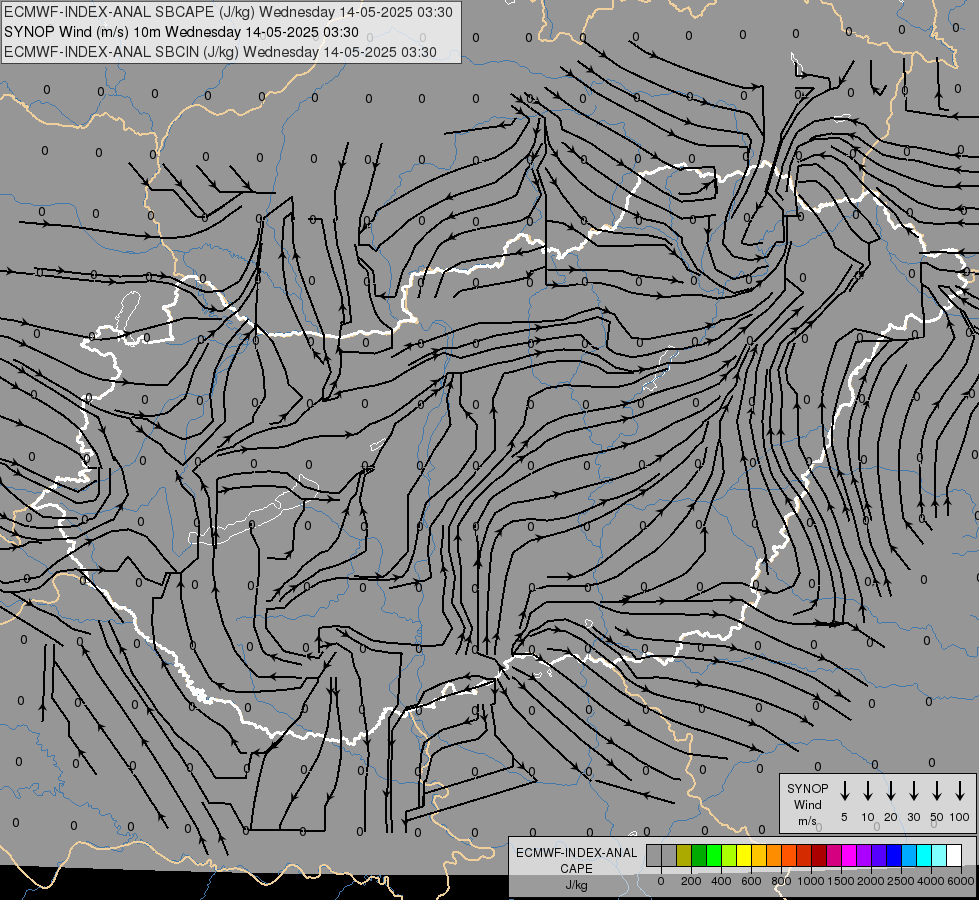
Task: Click the SBCIN title line in header
Action: [220, 52]
